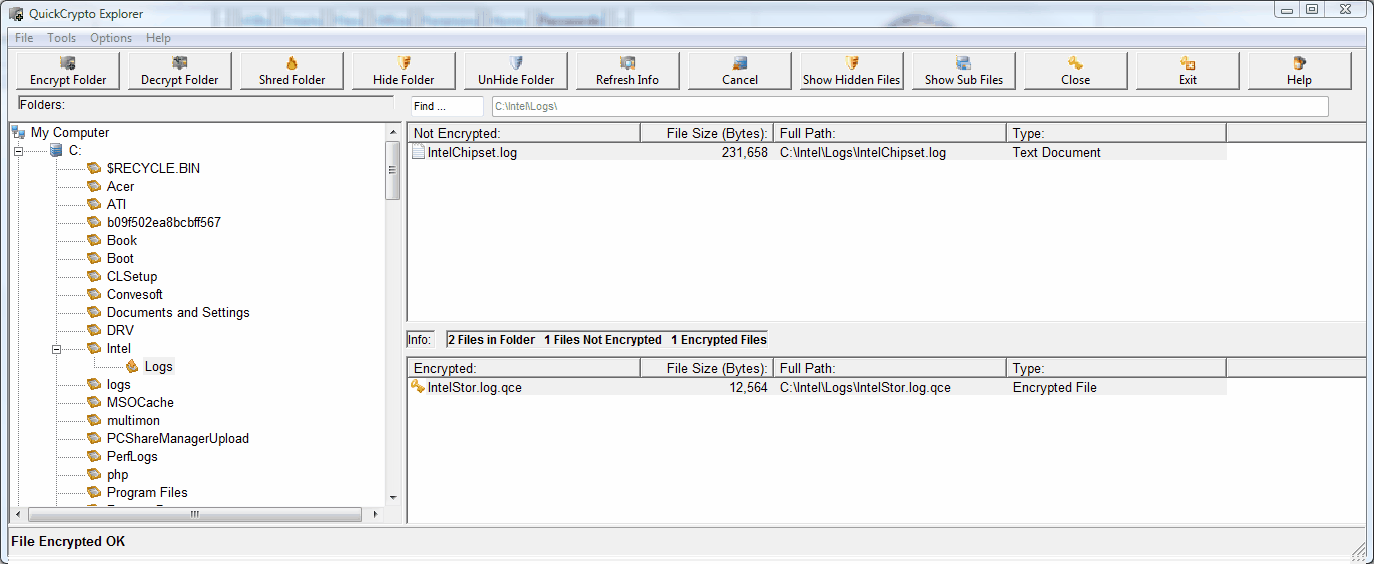Click the Show Hidden Files button
Viewport: 1374px width, 564px height.
tap(852, 71)
